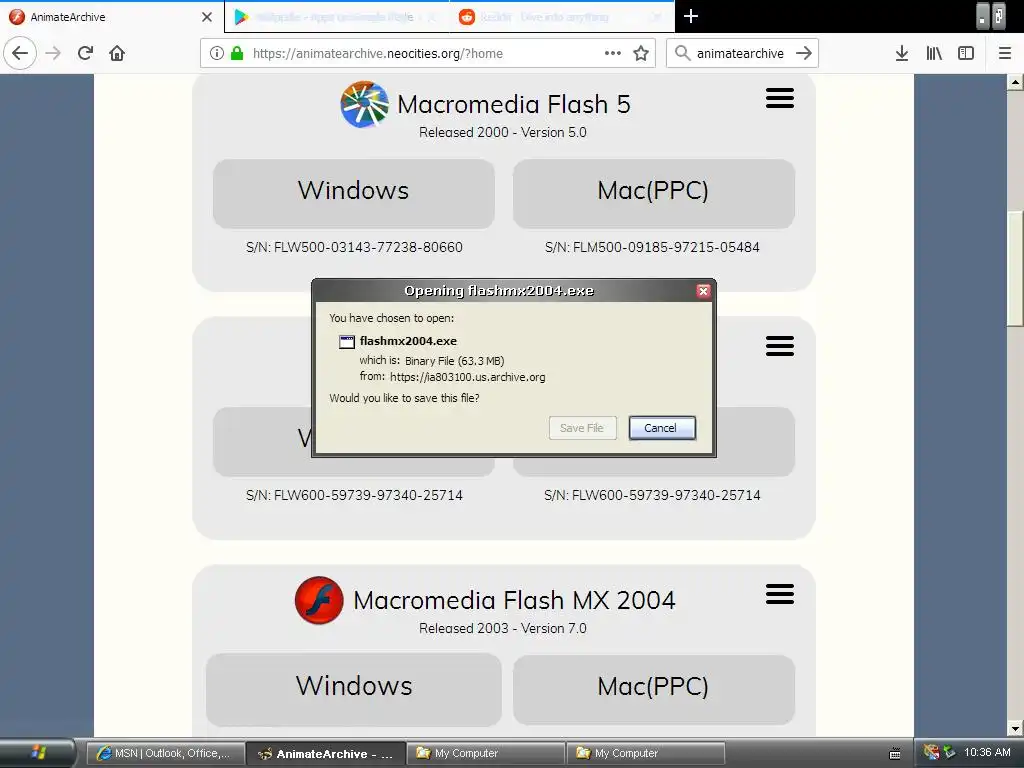
Task: Open a new tab with plus button
Action: [x=691, y=16]
